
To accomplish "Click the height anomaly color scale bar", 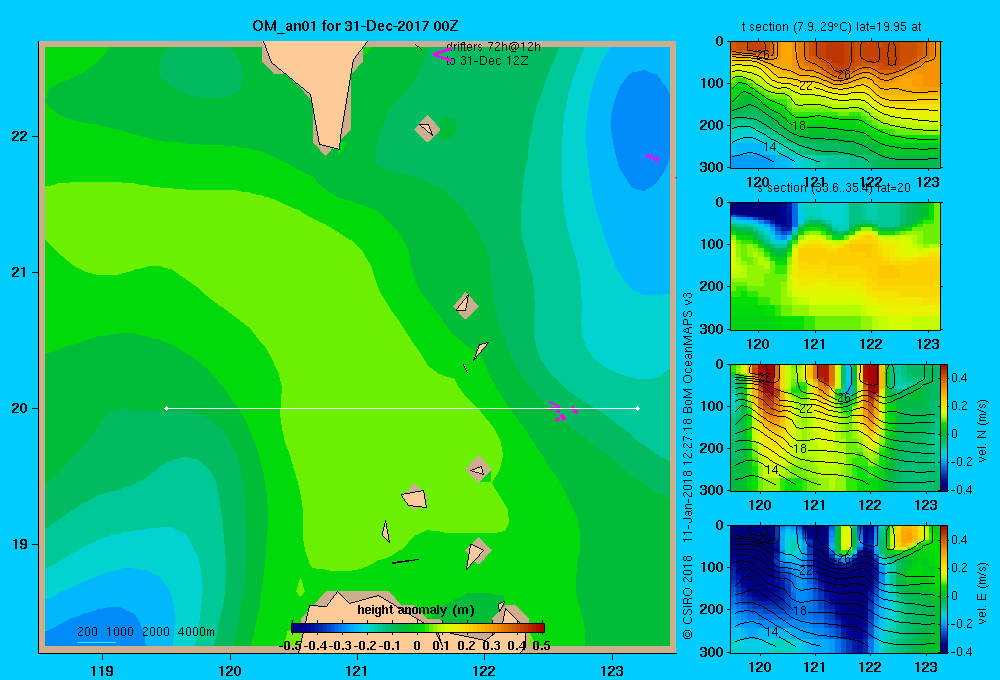I will coord(418,628).
